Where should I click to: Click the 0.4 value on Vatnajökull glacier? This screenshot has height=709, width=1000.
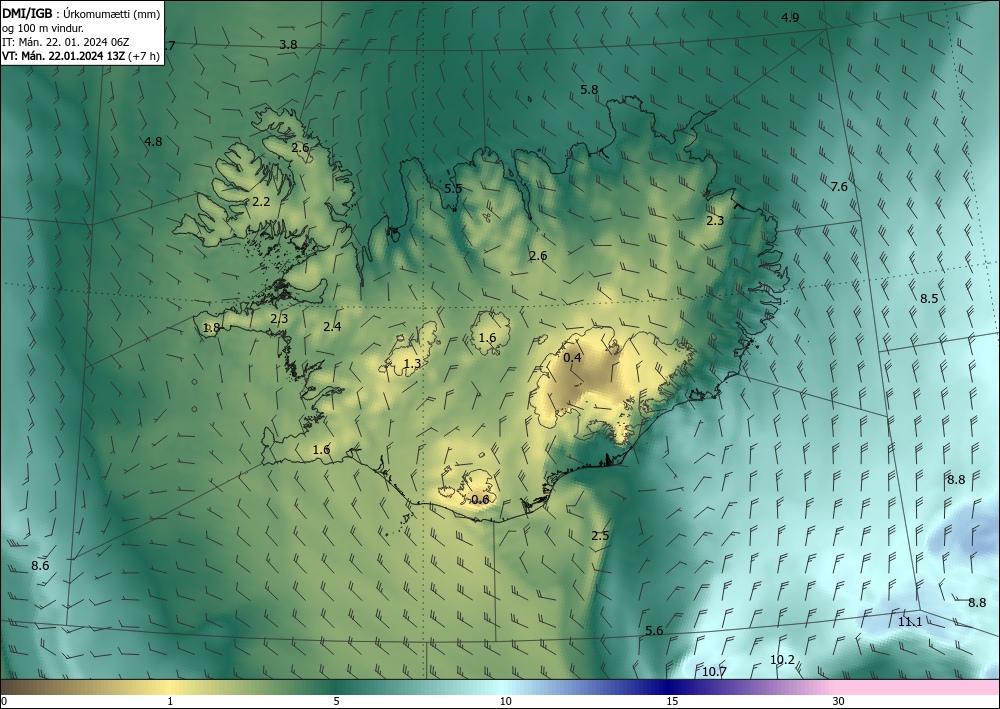click(x=572, y=358)
